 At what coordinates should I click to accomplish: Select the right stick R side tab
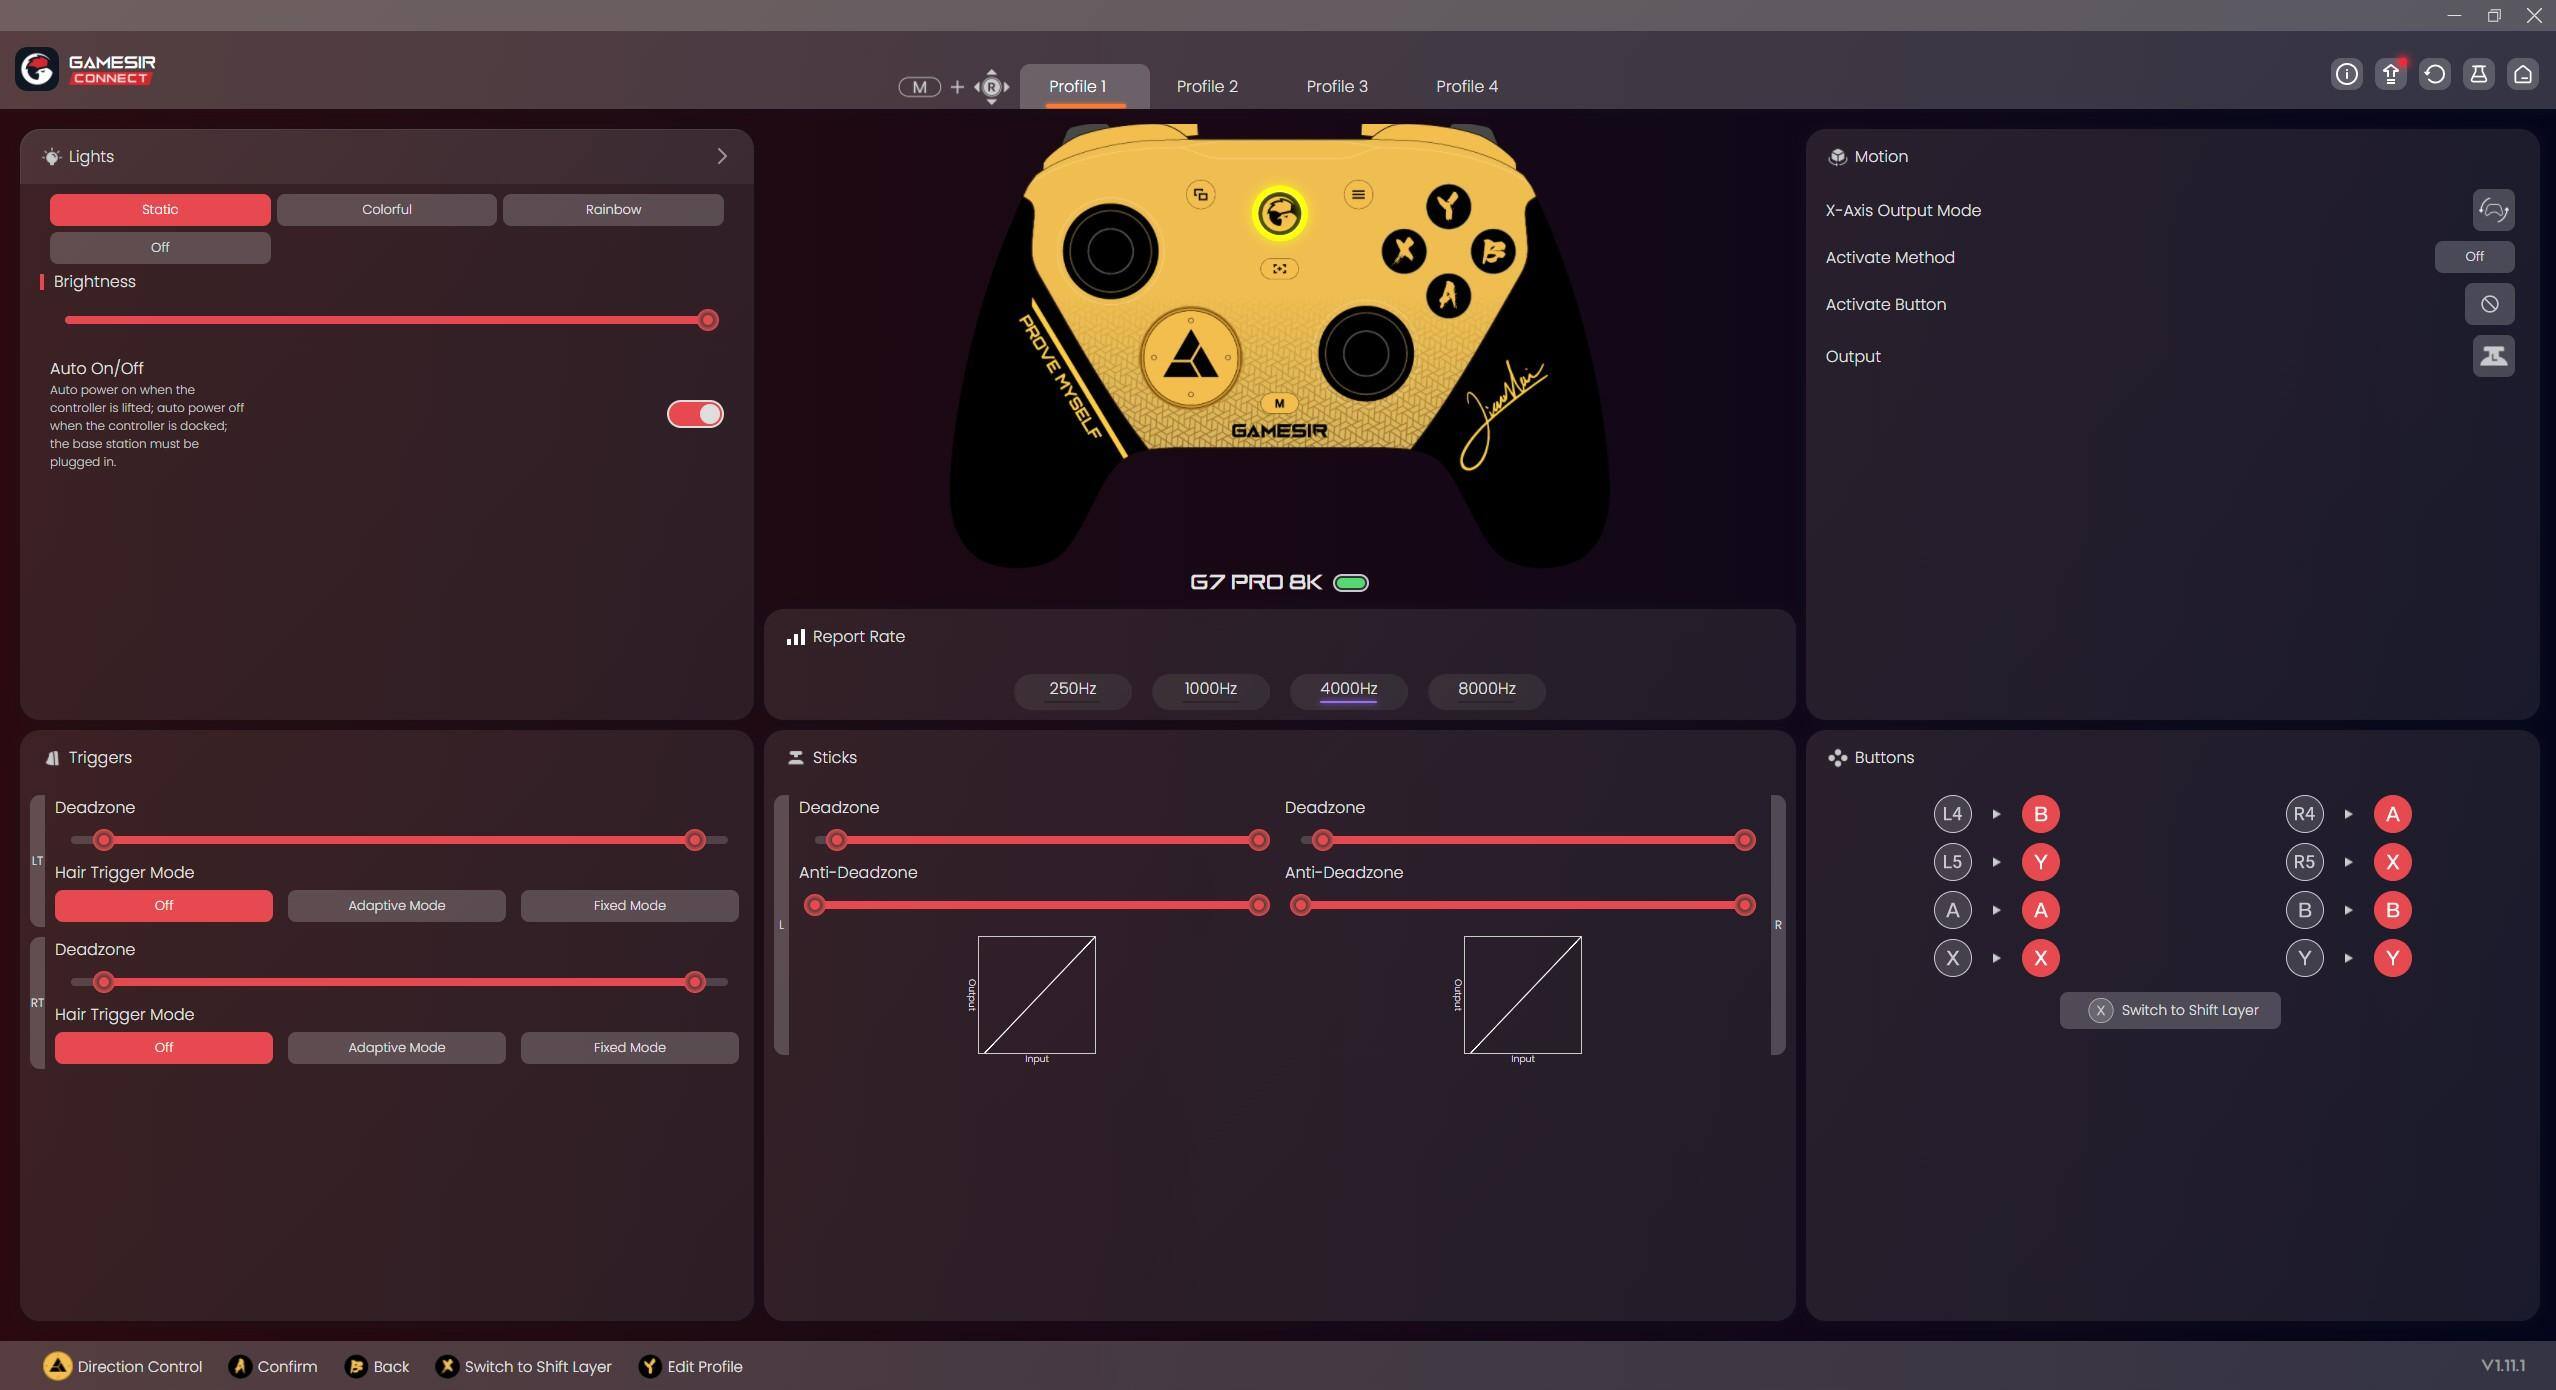point(1778,925)
